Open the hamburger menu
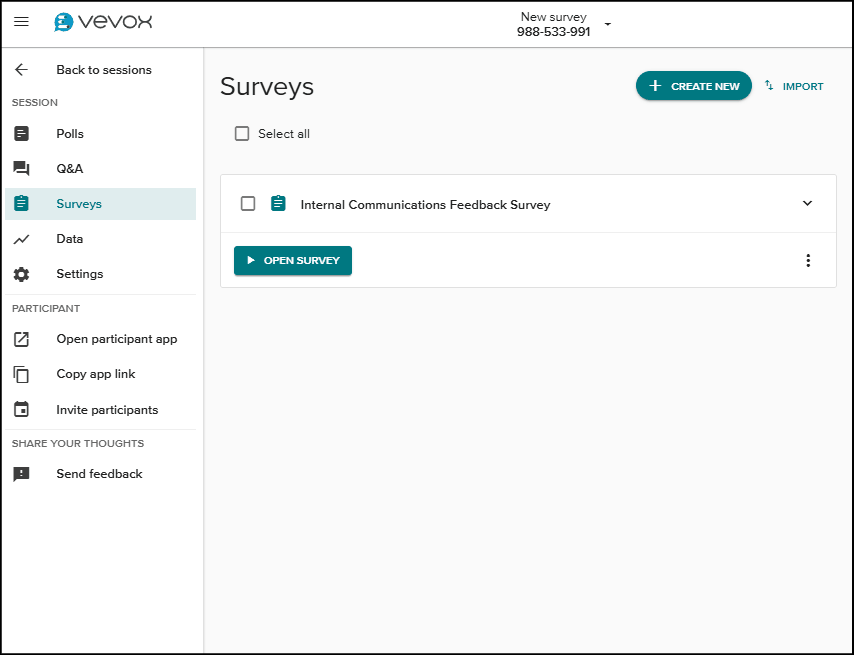 pyautogui.click(x=21, y=21)
